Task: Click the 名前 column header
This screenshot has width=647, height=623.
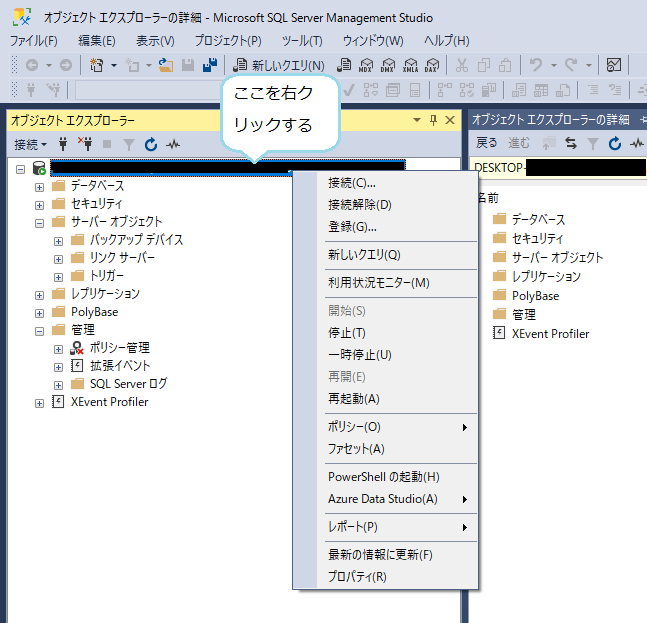Action: pyautogui.click(x=489, y=198)
